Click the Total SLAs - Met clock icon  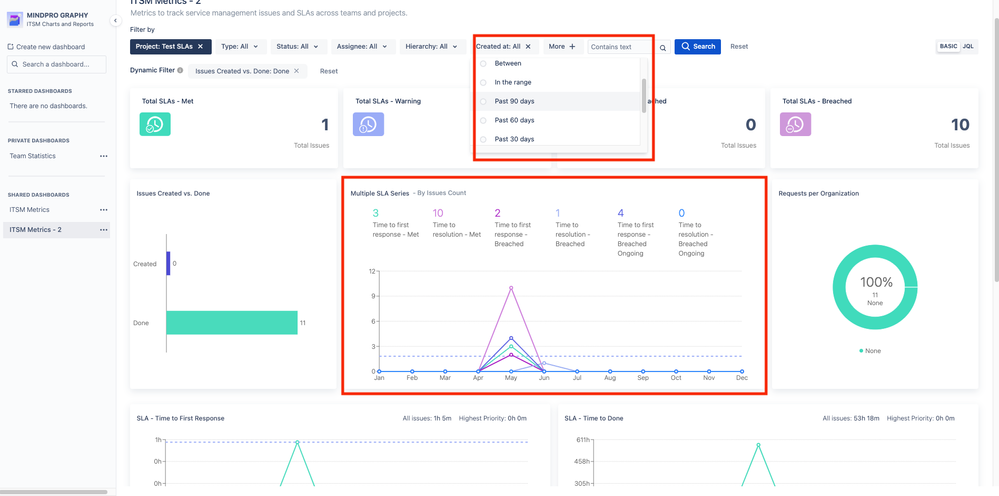point(155,124)
